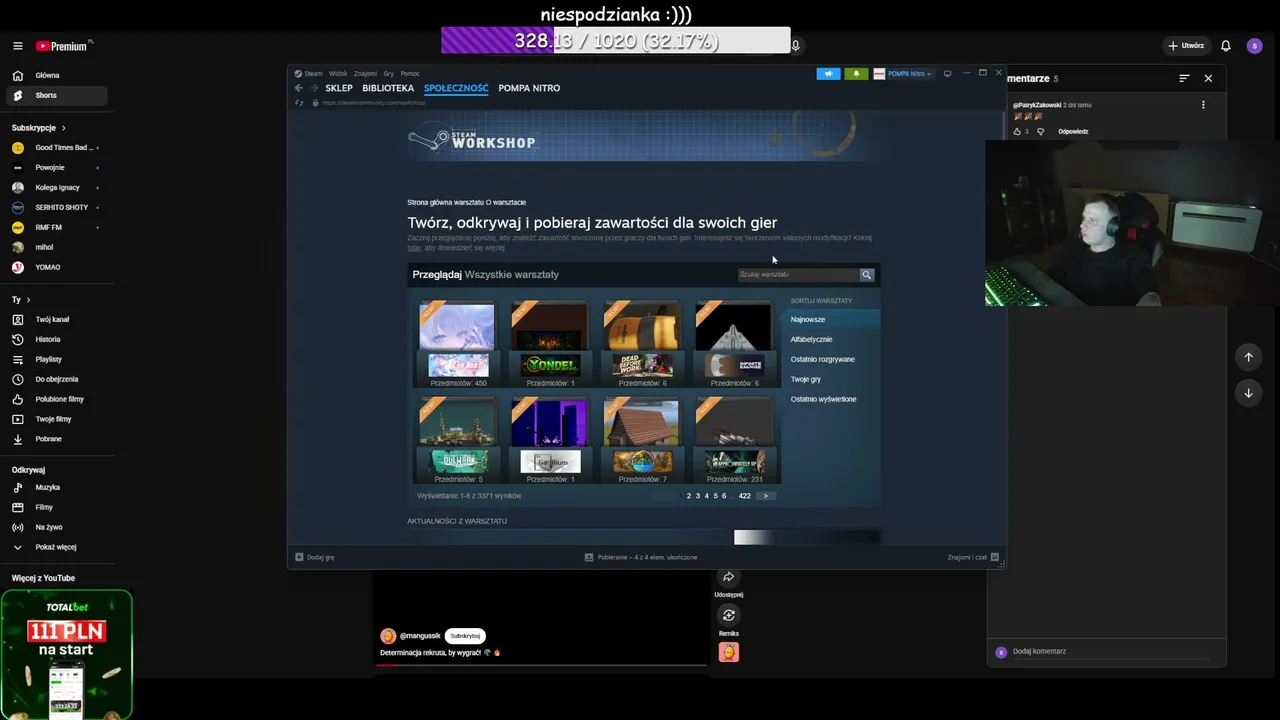
Task: Select Shorts in the YouTube sidebar
Action: coord(56,95)
